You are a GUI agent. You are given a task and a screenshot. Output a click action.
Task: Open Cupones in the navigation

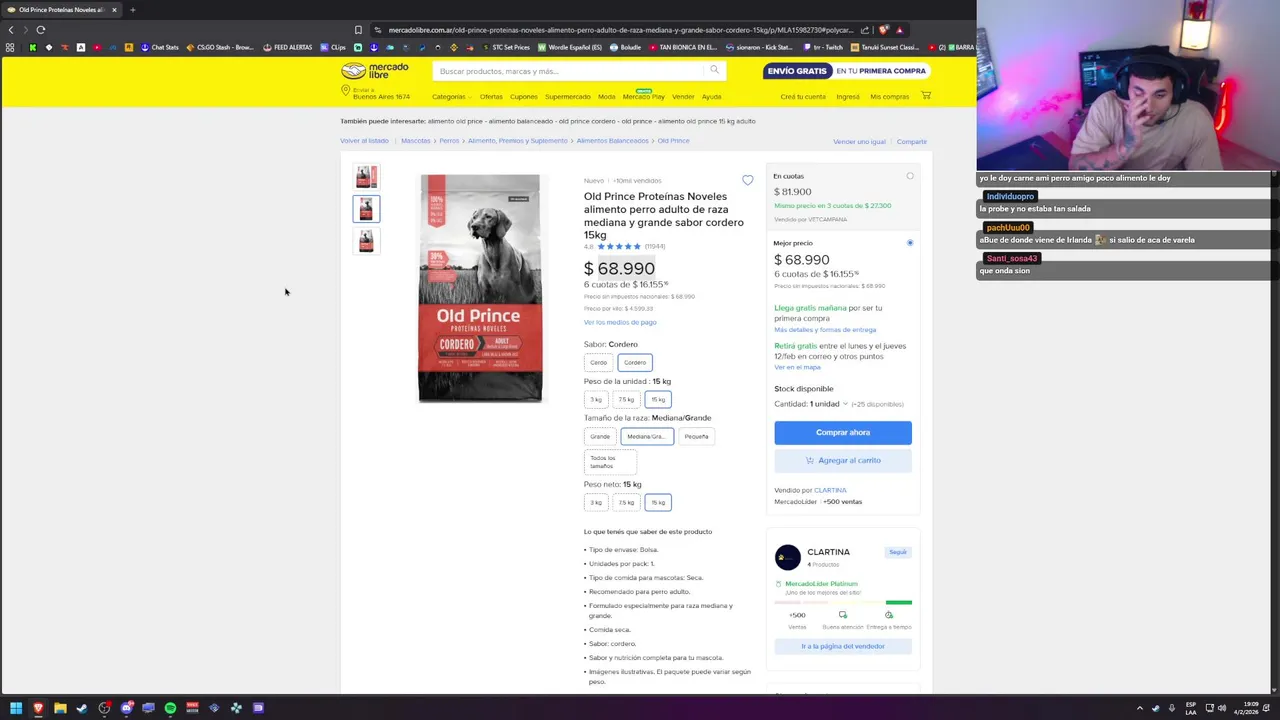pos(524,97)
